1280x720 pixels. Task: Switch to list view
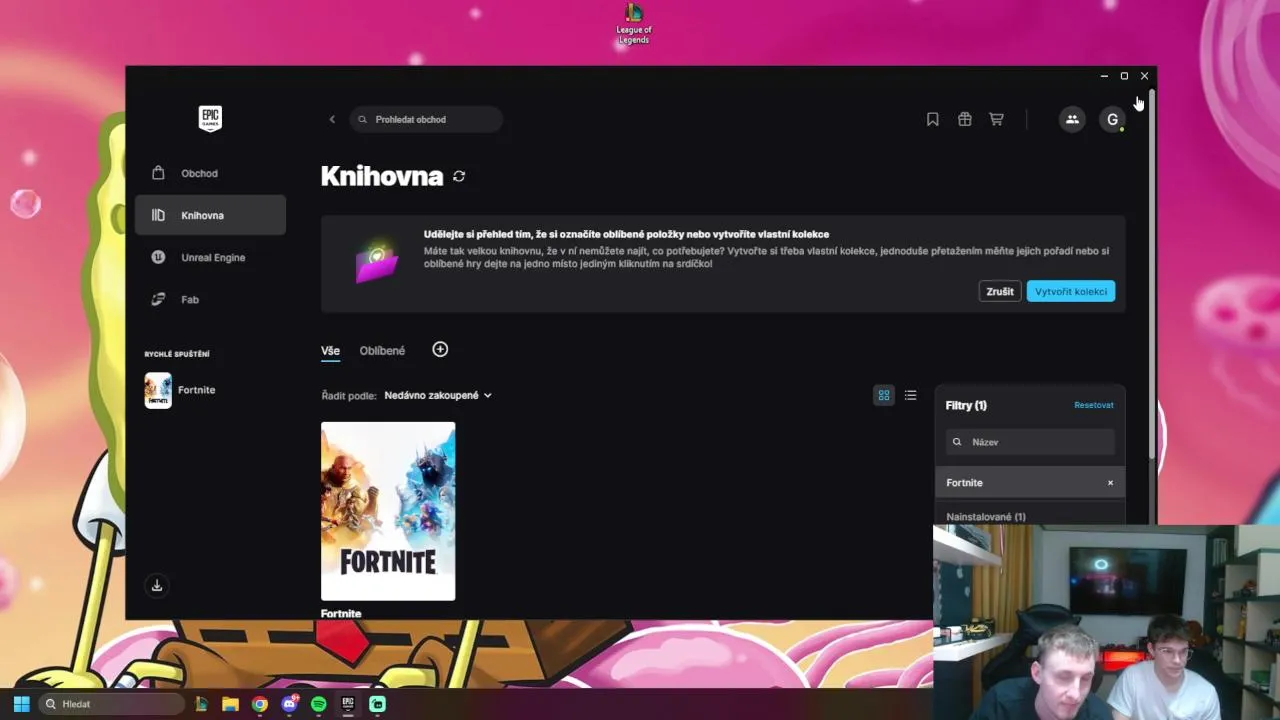(910, 395)
